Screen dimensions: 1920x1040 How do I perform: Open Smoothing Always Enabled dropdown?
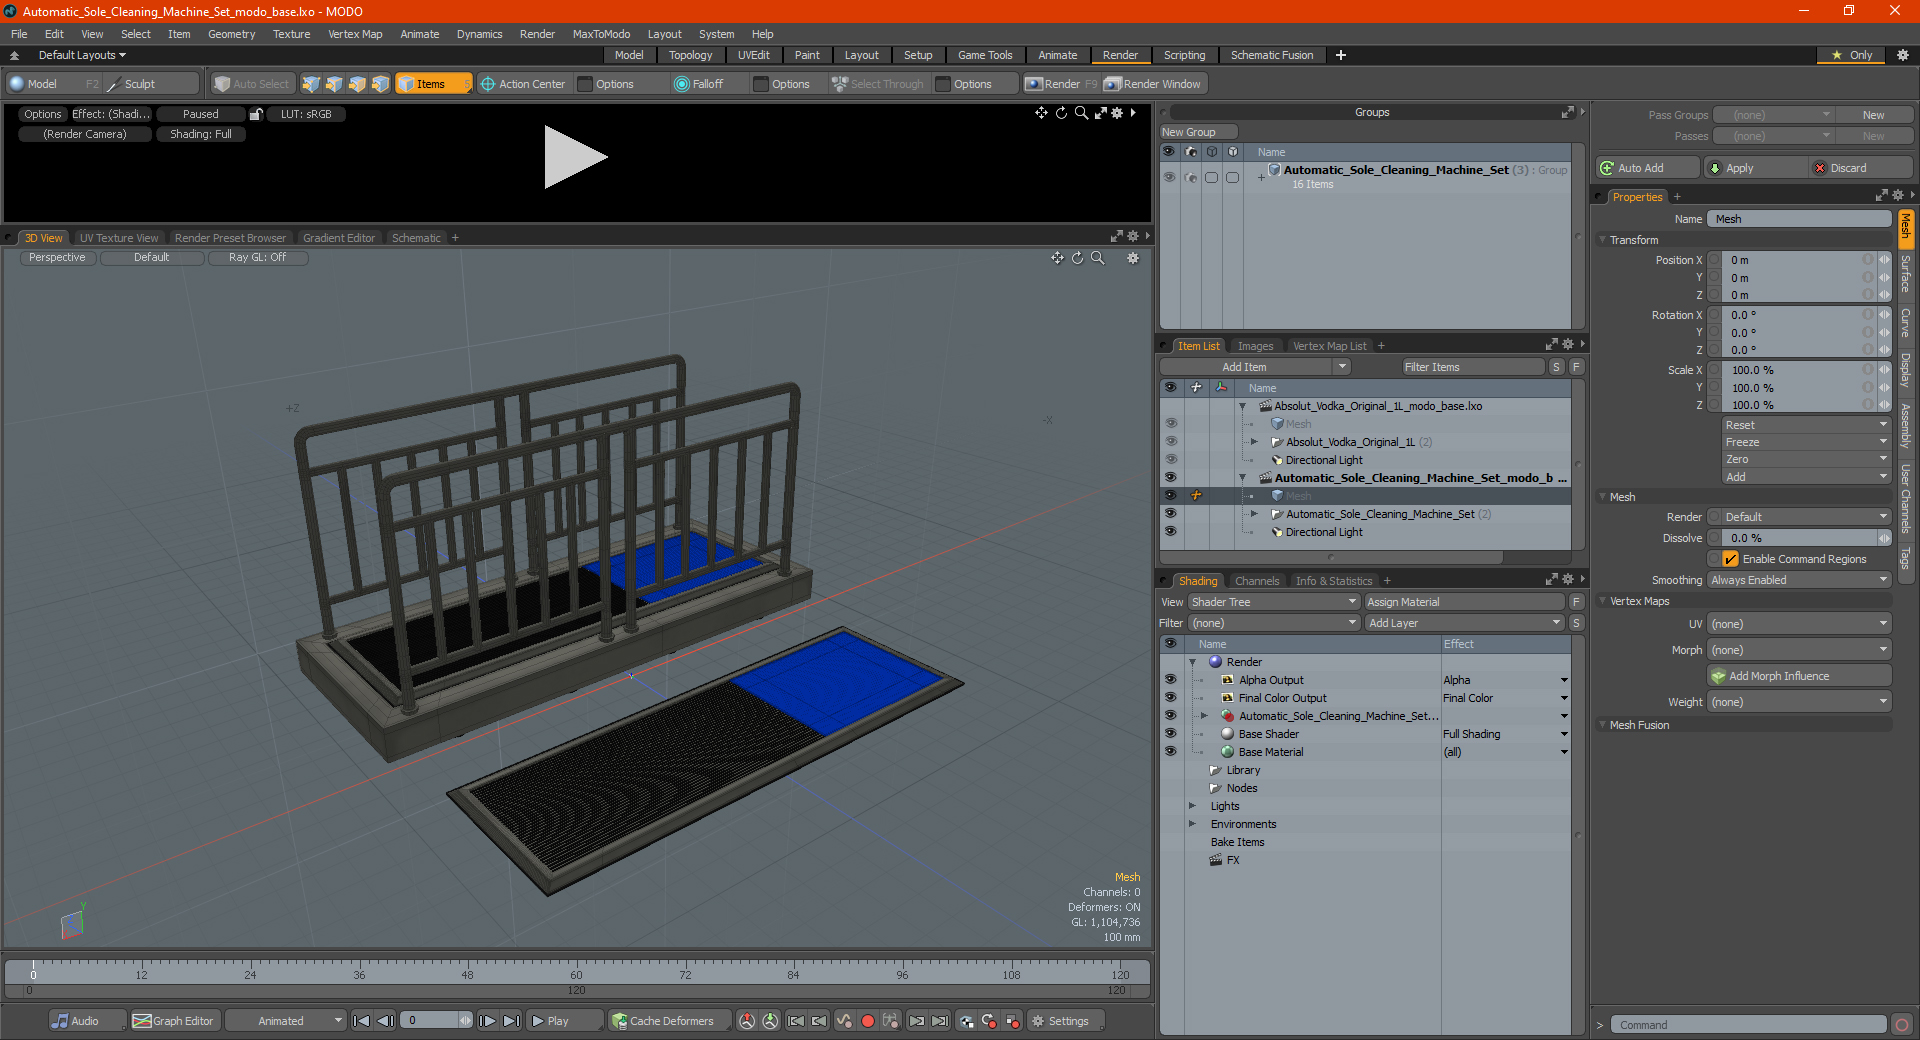coord(1799,580)
